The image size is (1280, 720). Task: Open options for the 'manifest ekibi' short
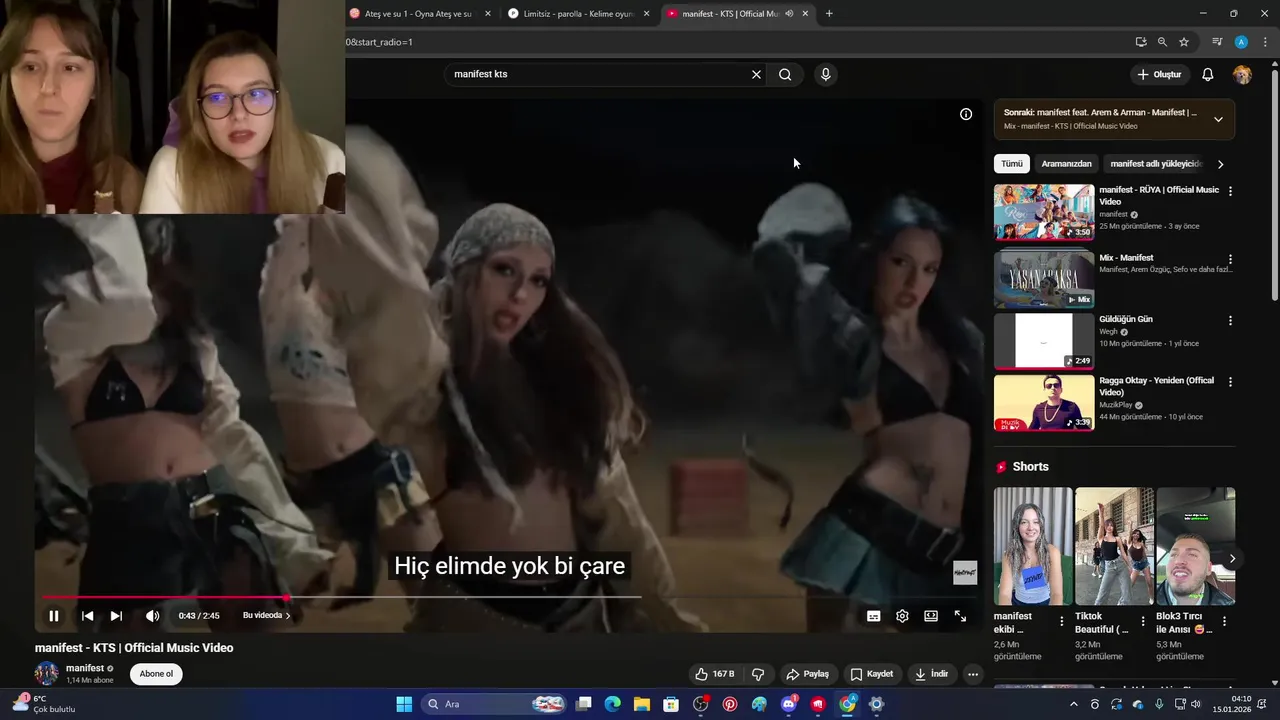(1062, 621)
